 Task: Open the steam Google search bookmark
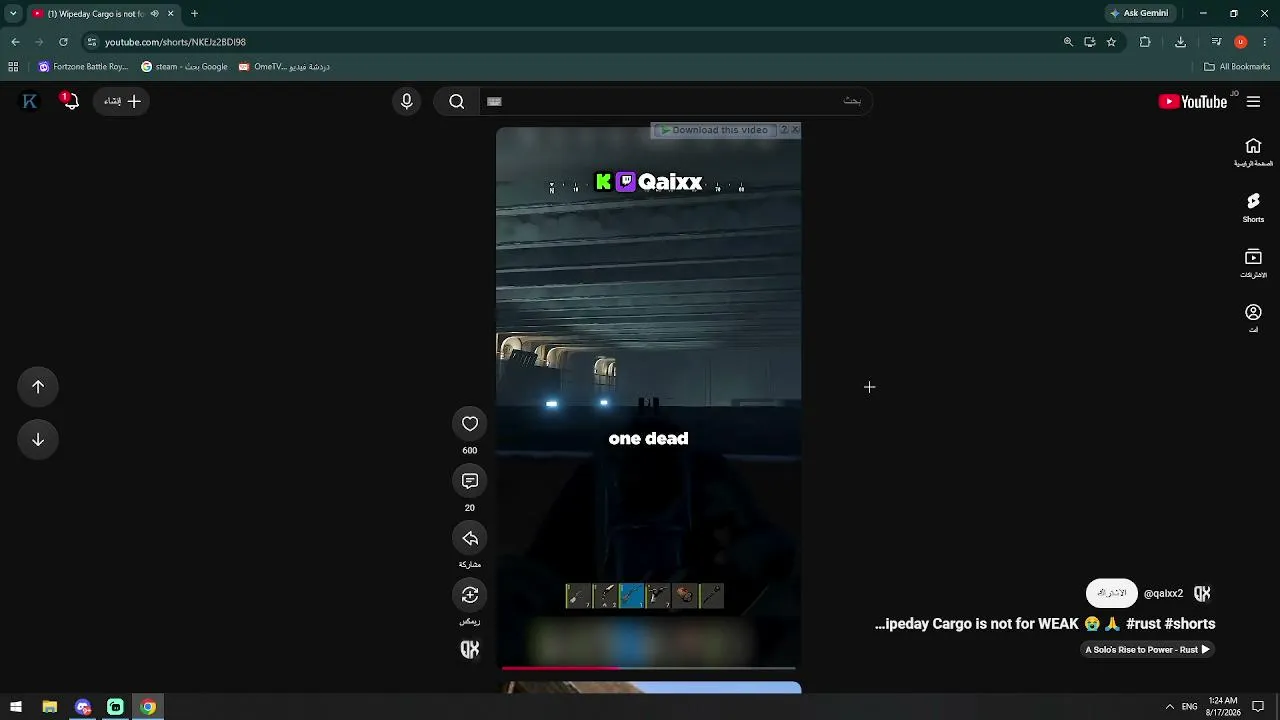(x=184, y=67)
